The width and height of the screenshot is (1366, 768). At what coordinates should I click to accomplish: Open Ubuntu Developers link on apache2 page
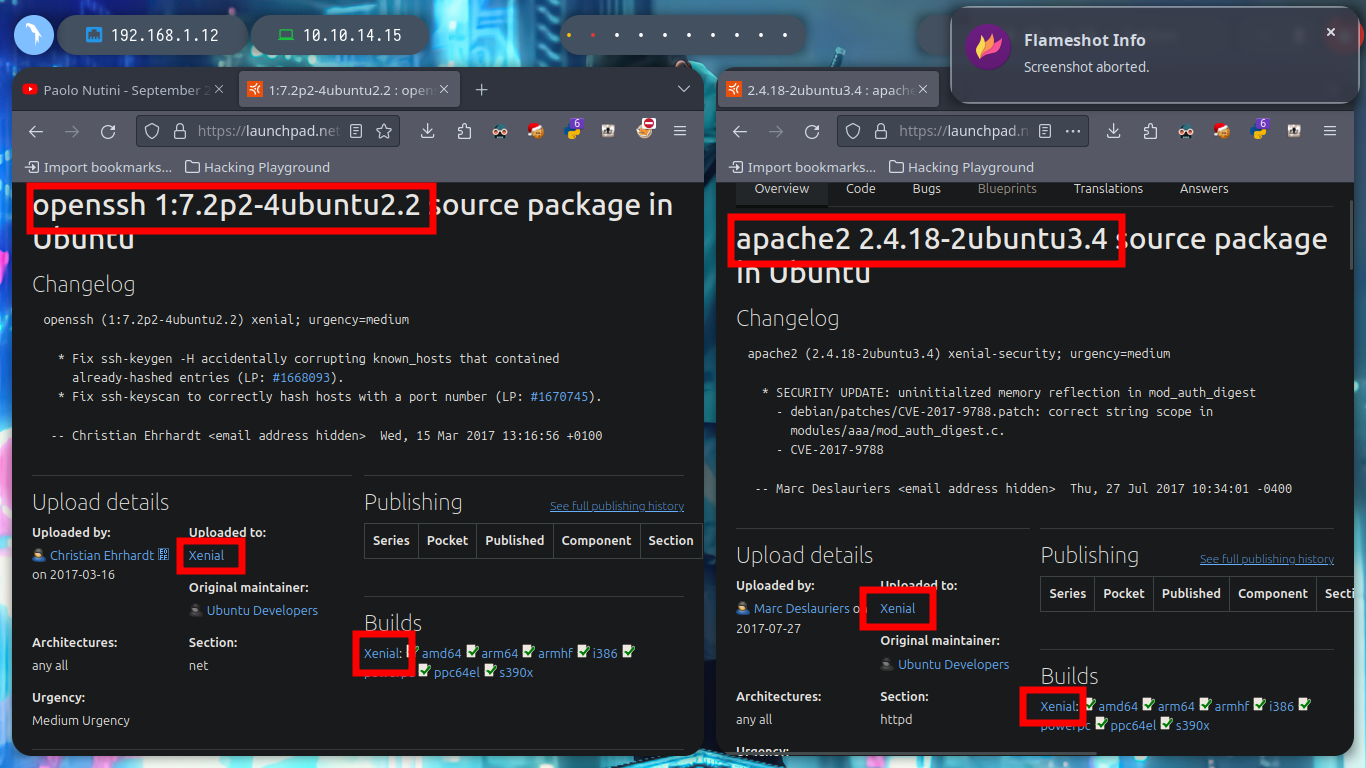[x=953, y=665]
